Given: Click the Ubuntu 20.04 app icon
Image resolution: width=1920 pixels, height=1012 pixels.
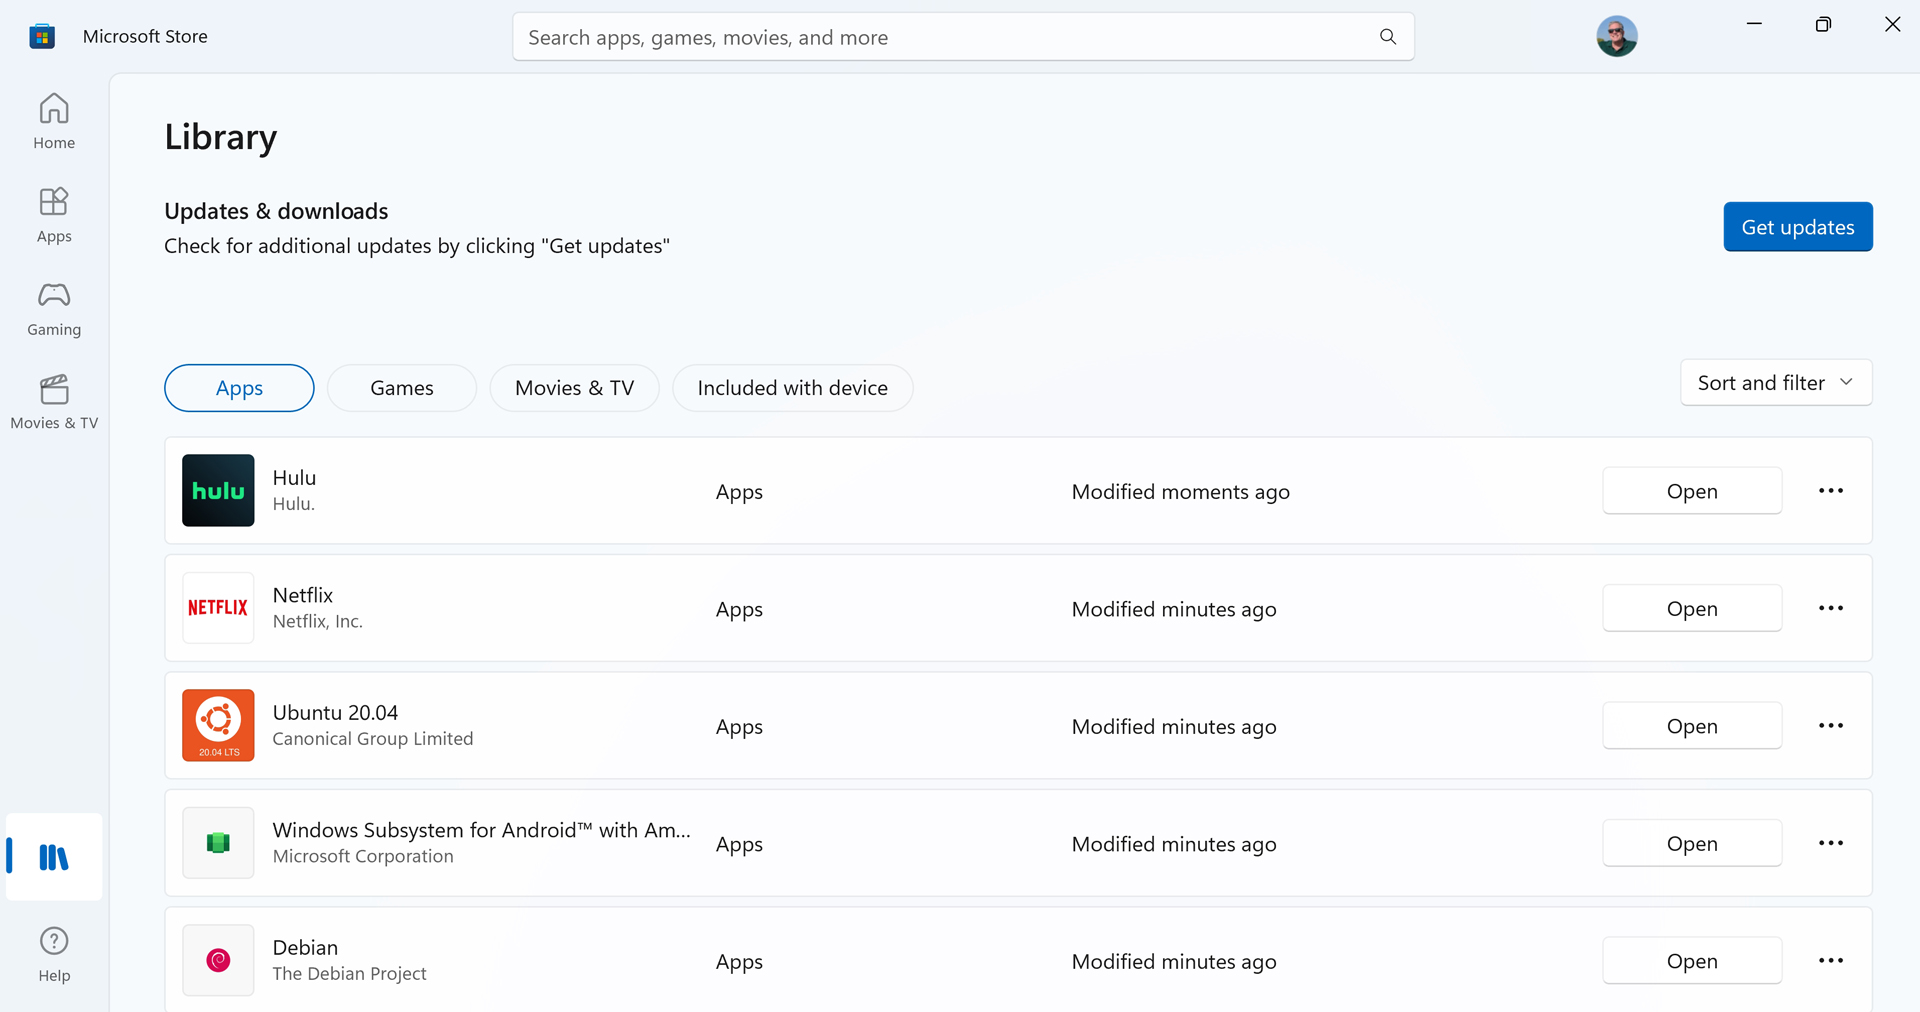Looking at the screenshot, I should [218, 726].
